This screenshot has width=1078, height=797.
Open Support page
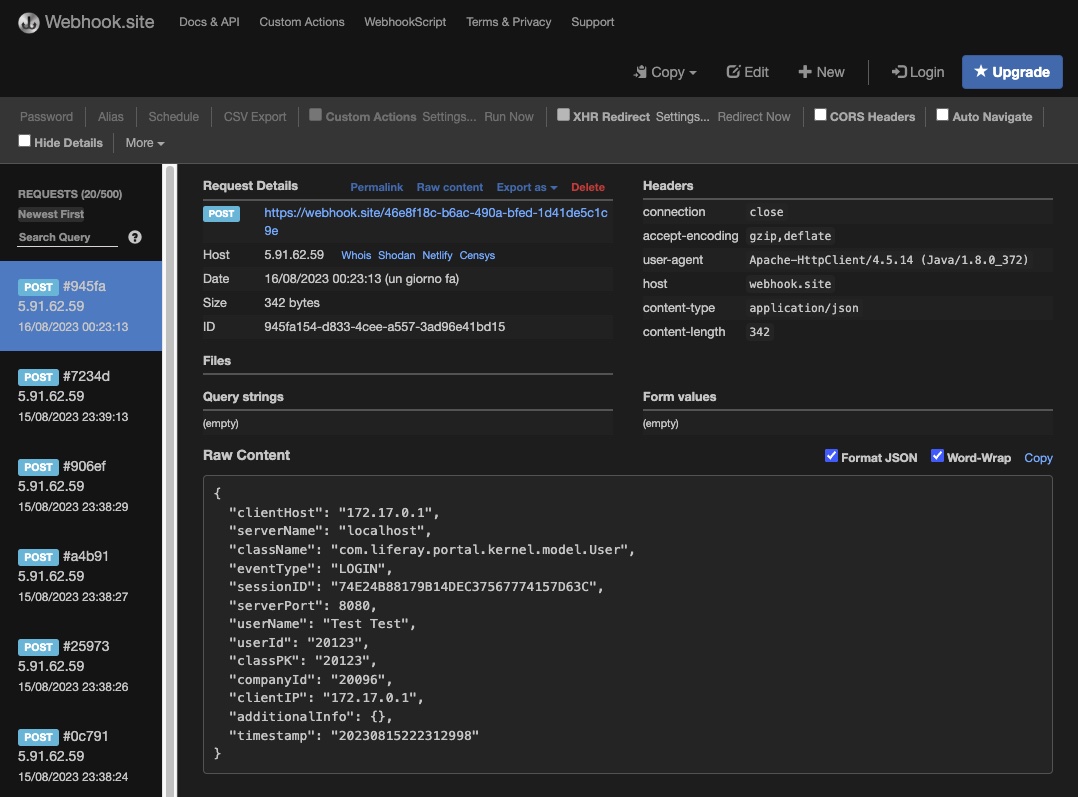click(593, 22)
